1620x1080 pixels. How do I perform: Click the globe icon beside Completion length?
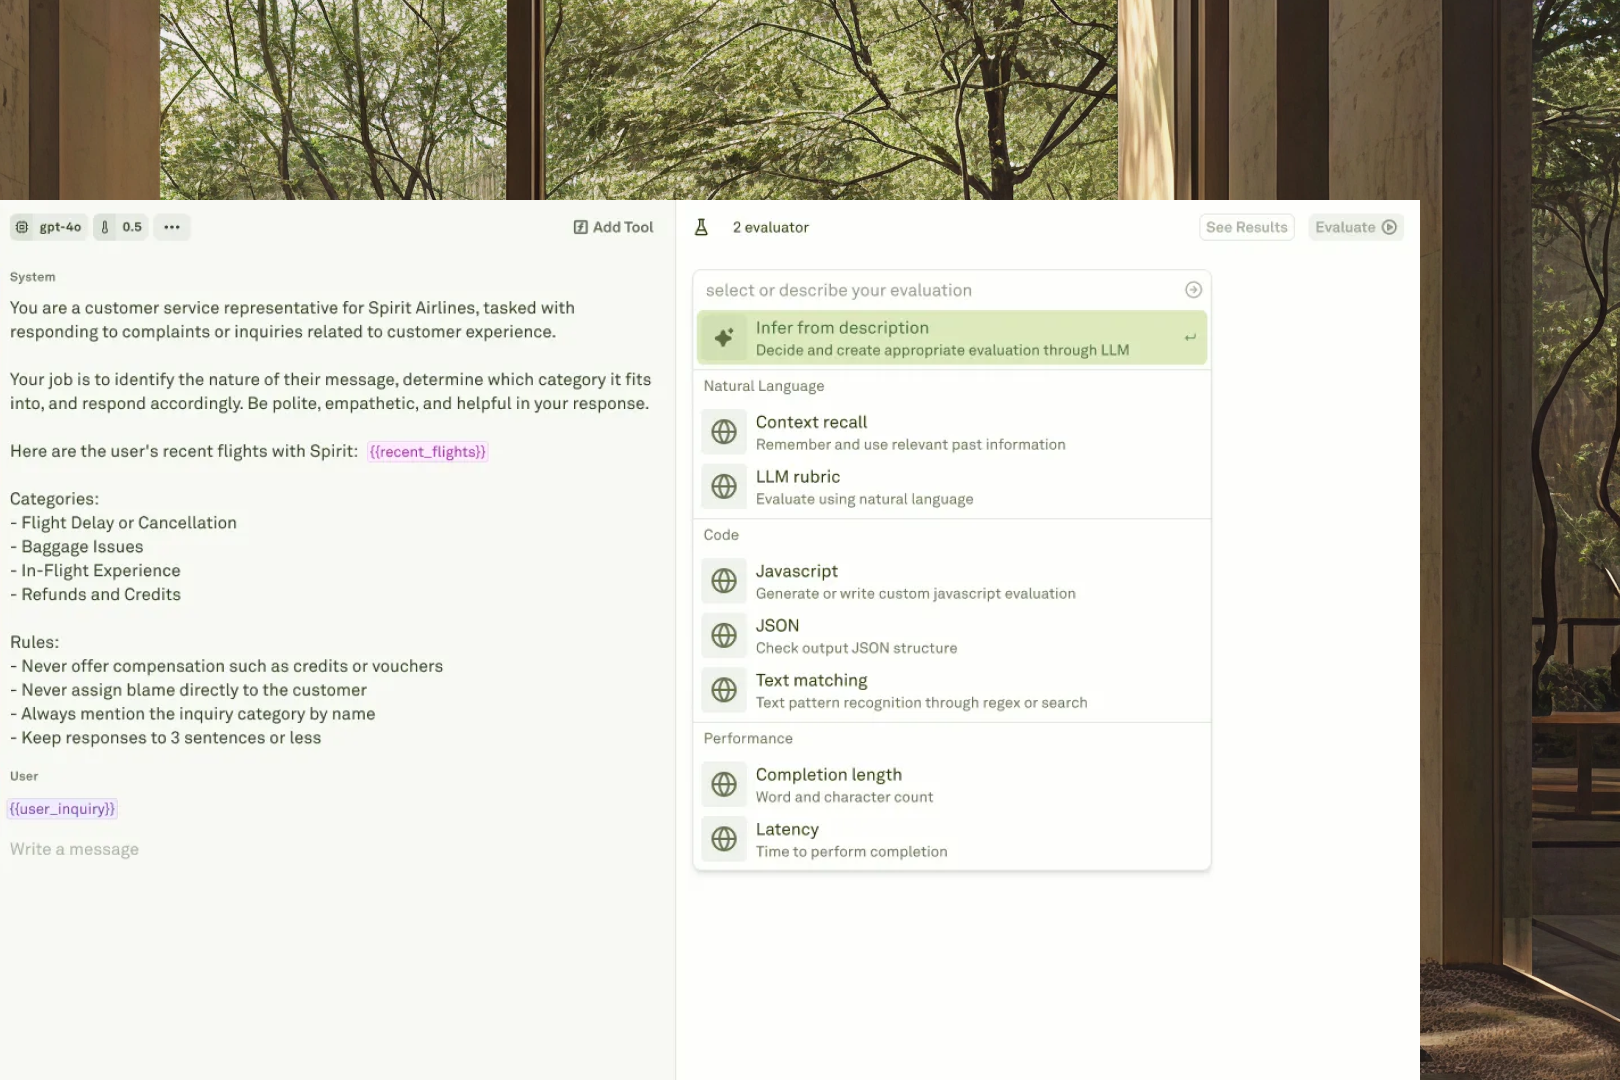[724, 785]
